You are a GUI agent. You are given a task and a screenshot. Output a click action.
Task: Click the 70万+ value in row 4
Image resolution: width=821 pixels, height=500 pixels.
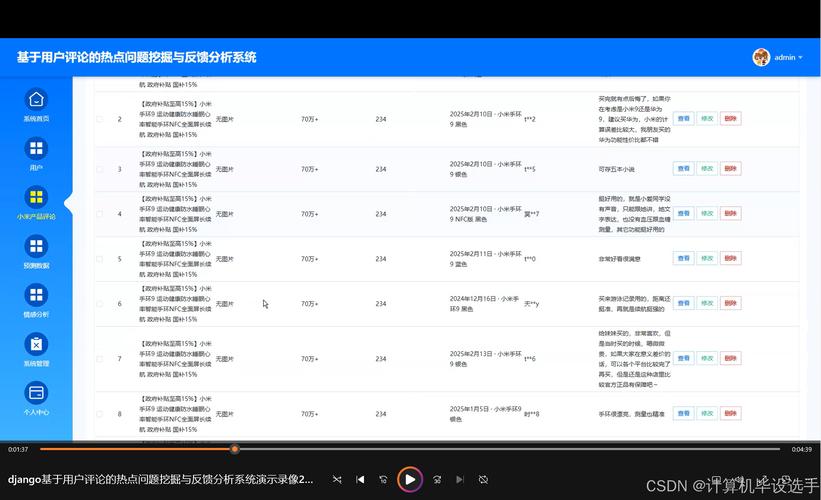click(x=309, y=214)
